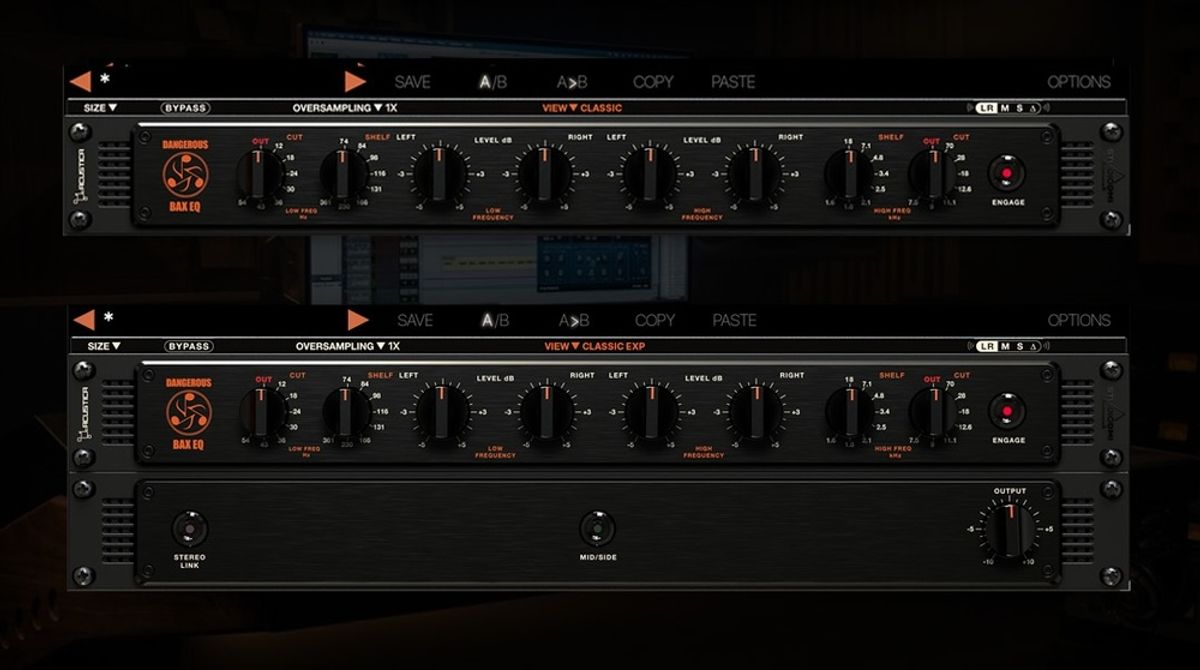Viewport: 1200px width, 670px height.
Task: Select S monitoring mode in upper Classic plugin
Action: point(1019,108)
